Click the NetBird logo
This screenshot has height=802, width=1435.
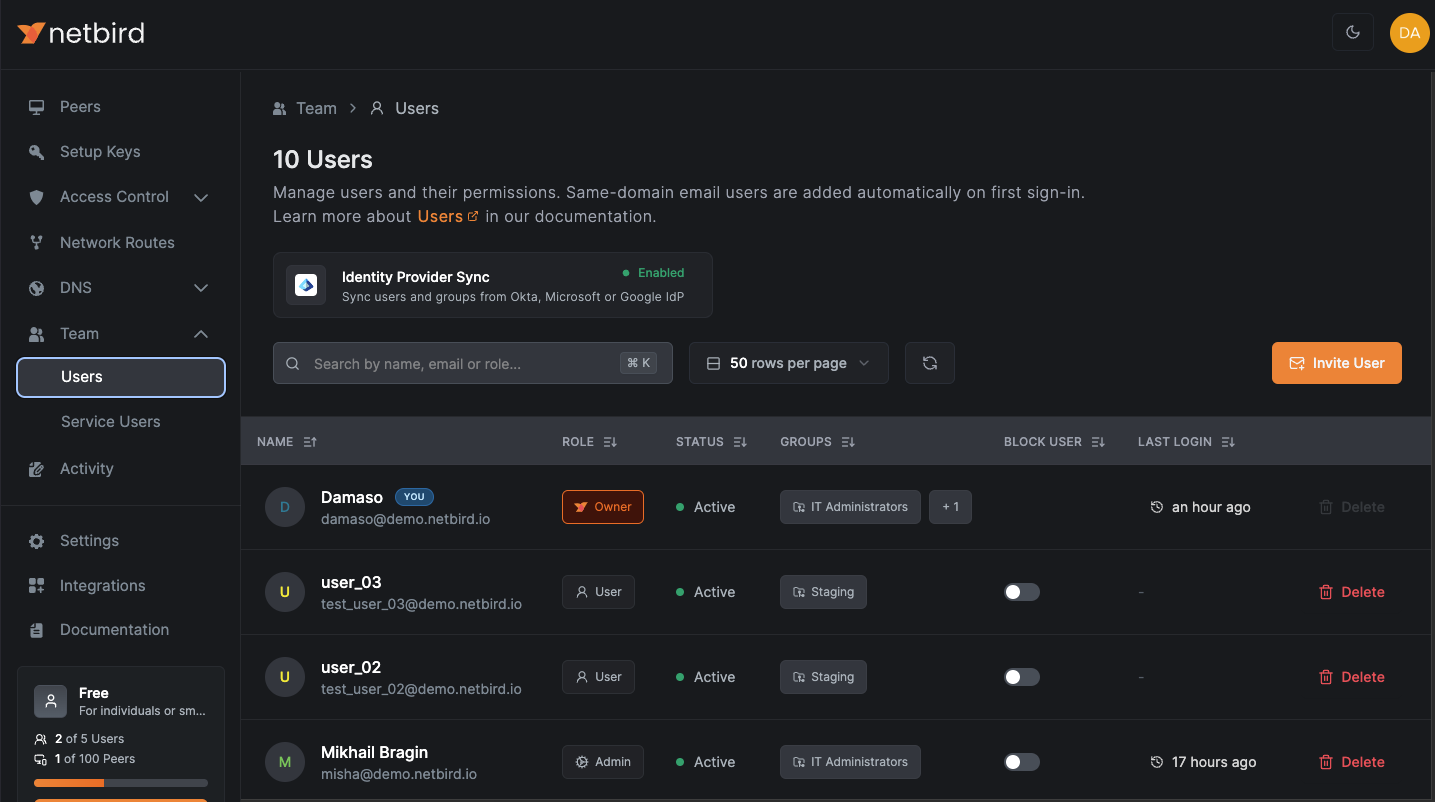pyautogui.click(x=81, y=33)
